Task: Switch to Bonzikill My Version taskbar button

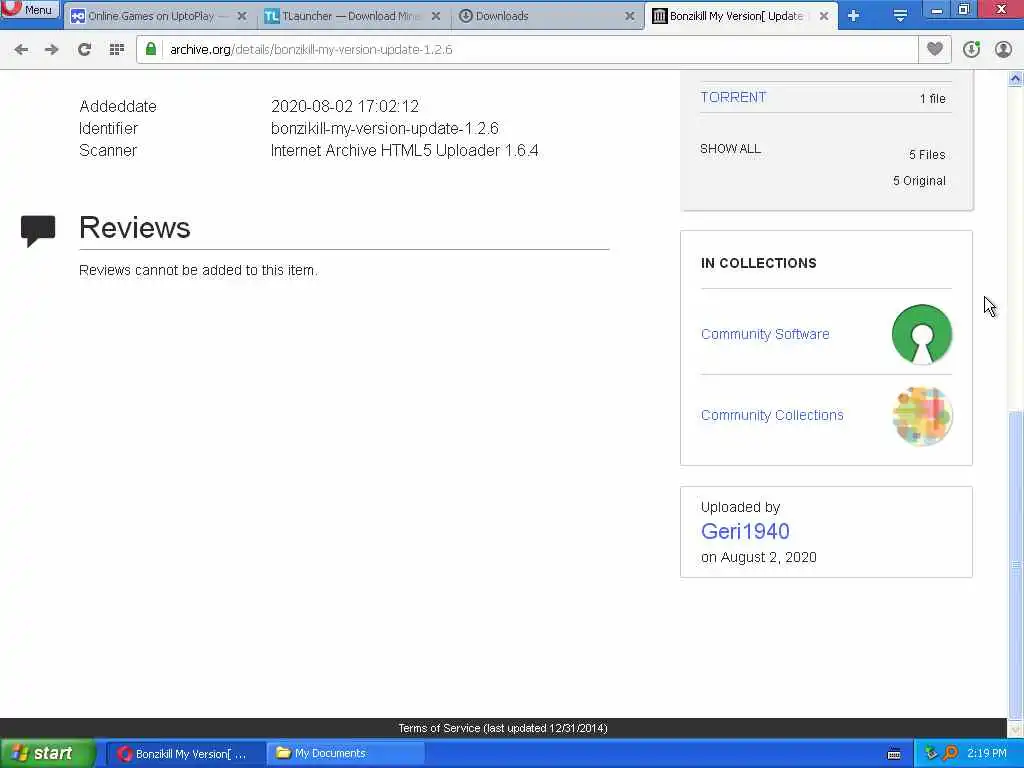Action: coord(185,754)
